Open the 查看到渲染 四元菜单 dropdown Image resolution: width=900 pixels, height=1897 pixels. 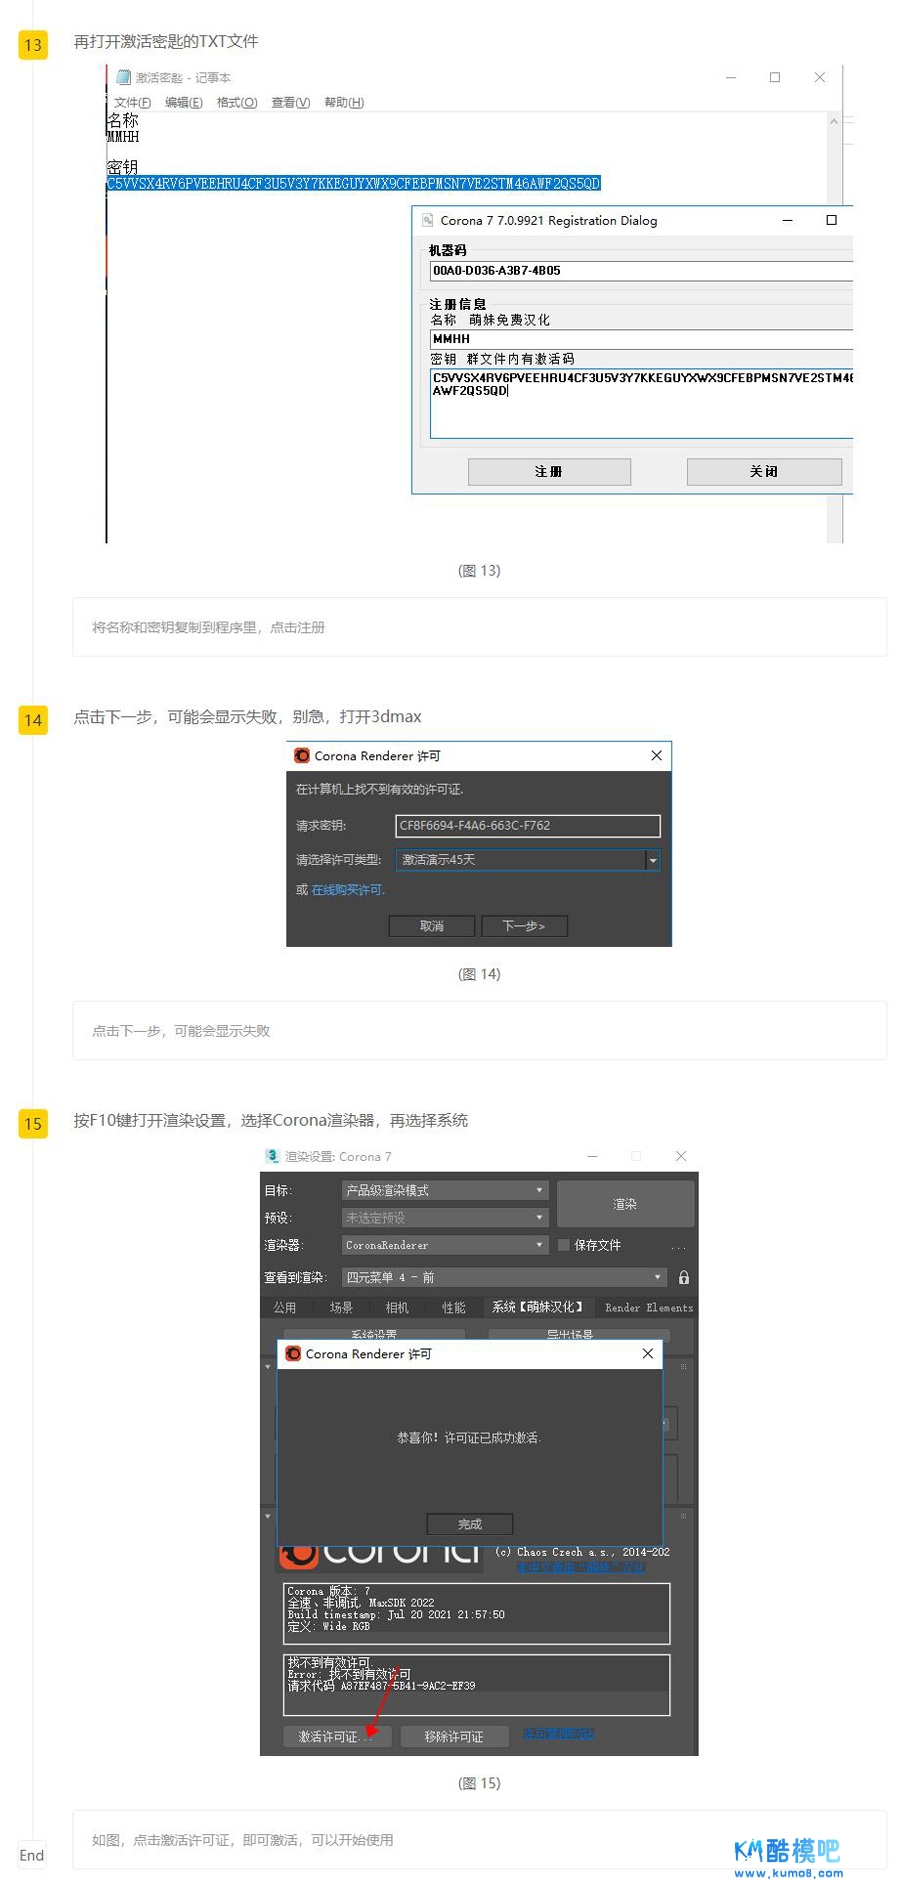point(504,1277)
